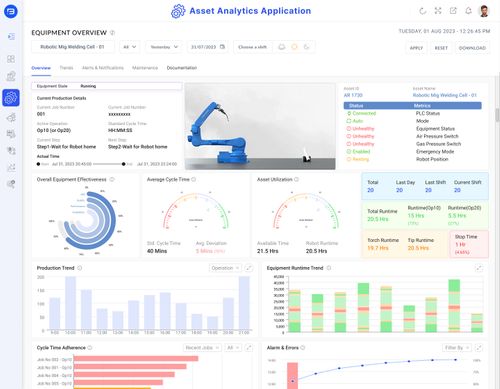This screenshot has width=500, height=389.
Task: Click the Average Cycle Time gauge
Action: [196, 211]
